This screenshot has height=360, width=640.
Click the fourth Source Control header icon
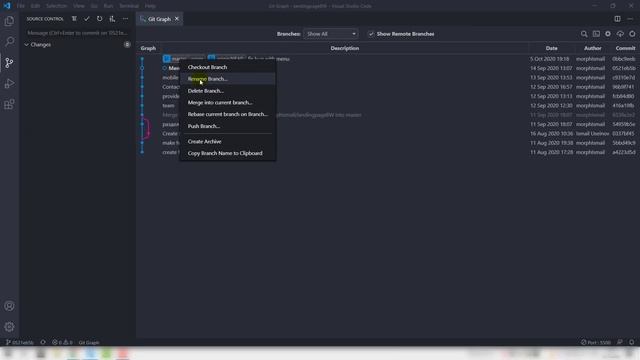(112, 19)
